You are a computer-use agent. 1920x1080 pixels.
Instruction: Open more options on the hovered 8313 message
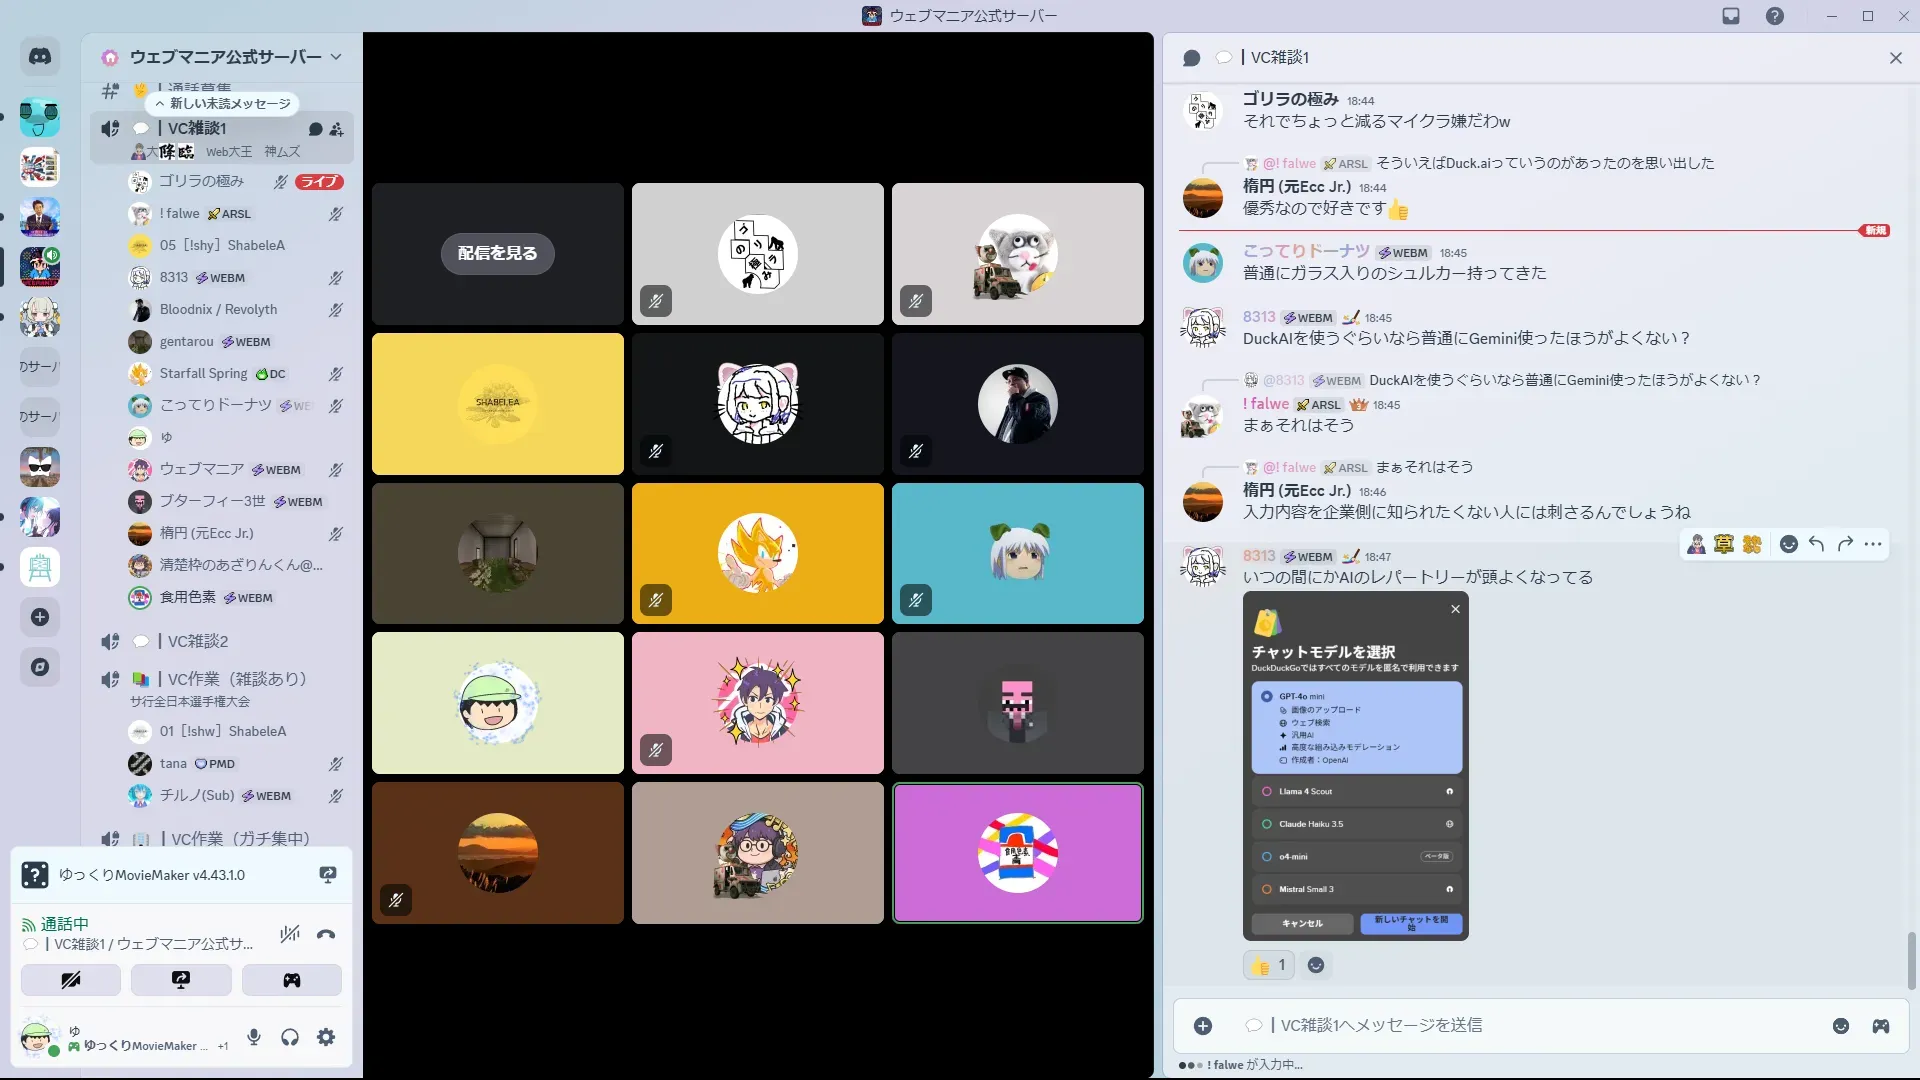1873,544
